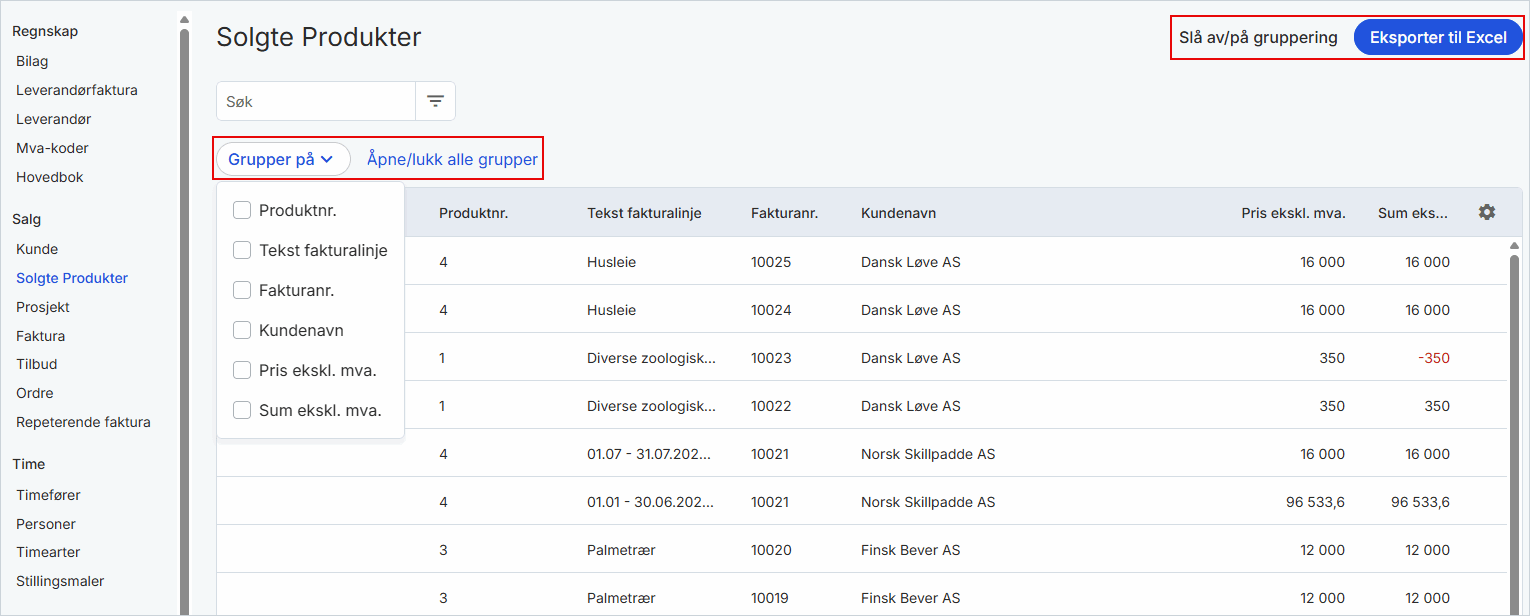Sort by Tekst fakturalinje column header
The height and width of the screenshot is (616, 1530).
(x=644, y=213)
